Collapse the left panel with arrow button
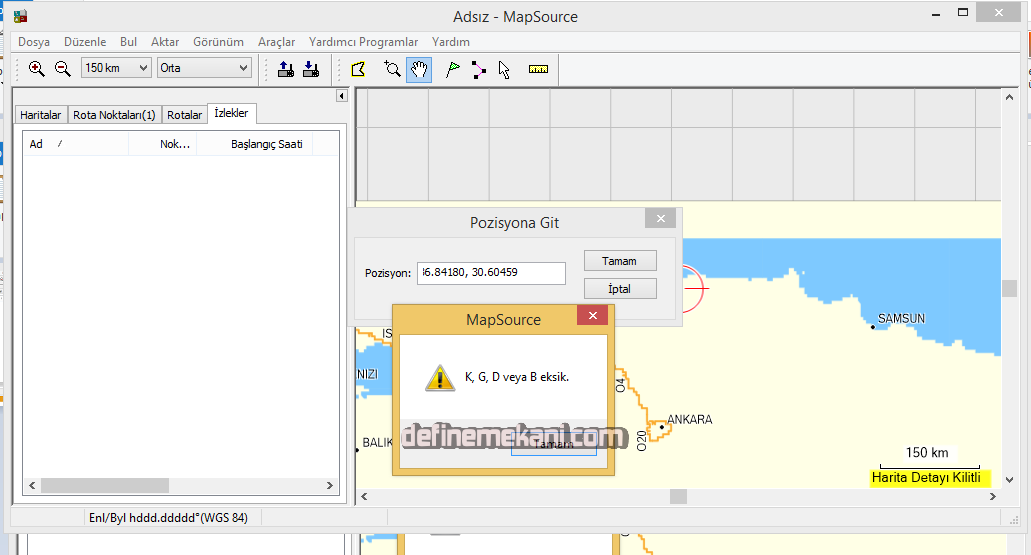Image resolution: width=1031 pixels, height=555 pixels. (341, 96)
